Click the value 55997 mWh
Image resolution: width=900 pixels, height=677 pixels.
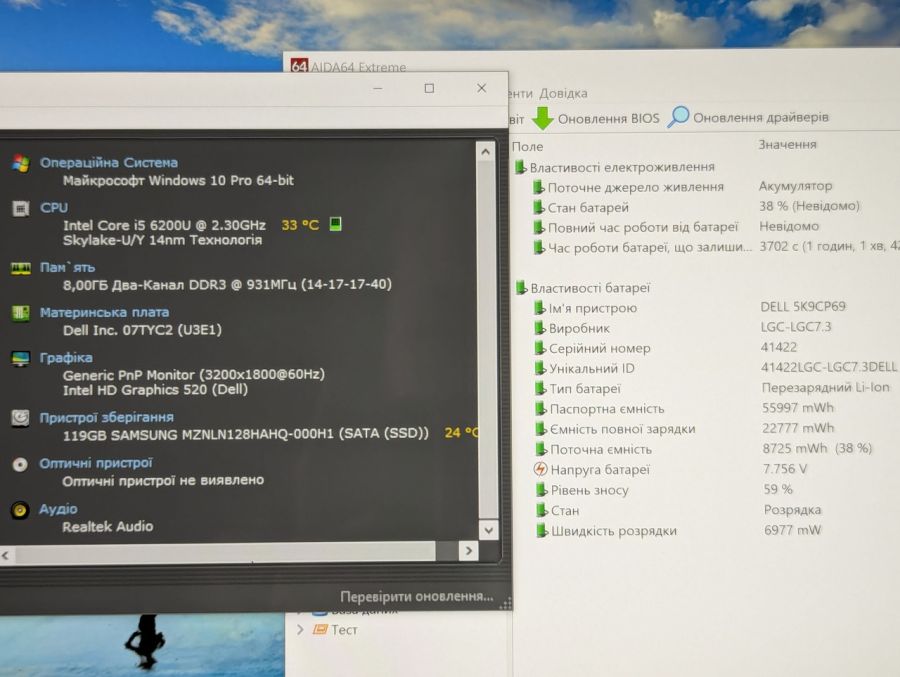pos(798,408)
